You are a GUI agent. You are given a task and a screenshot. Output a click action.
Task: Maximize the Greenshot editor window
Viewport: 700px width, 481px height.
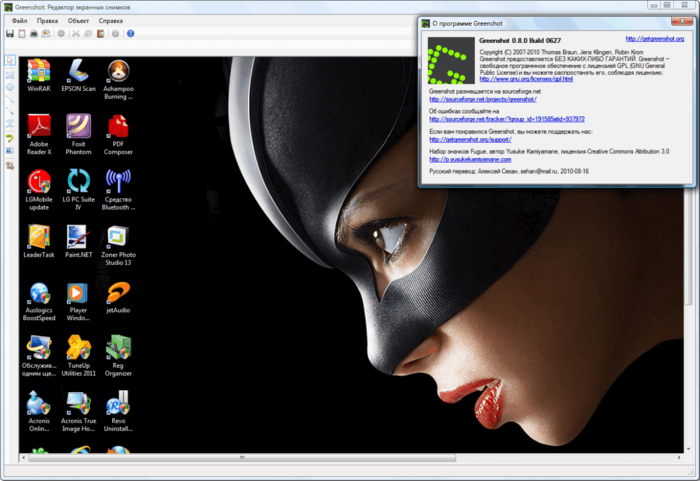click(x=667, y=5)
